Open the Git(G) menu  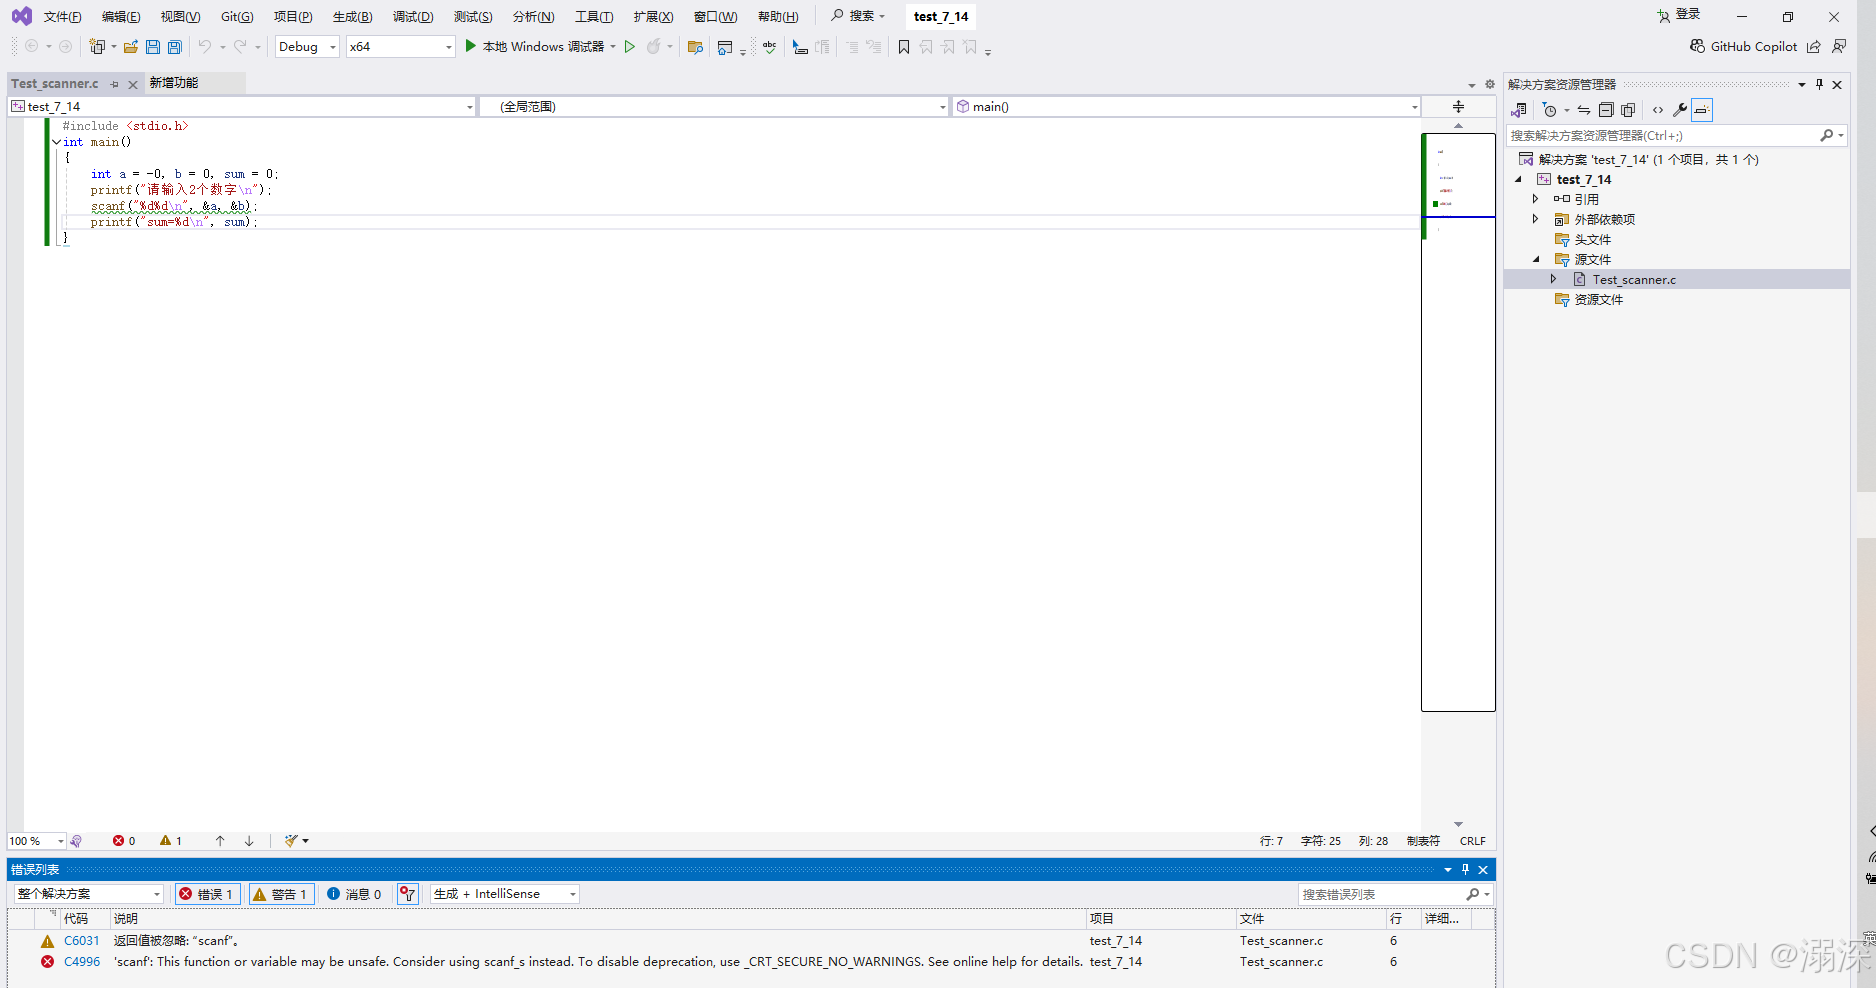(237, 17)
